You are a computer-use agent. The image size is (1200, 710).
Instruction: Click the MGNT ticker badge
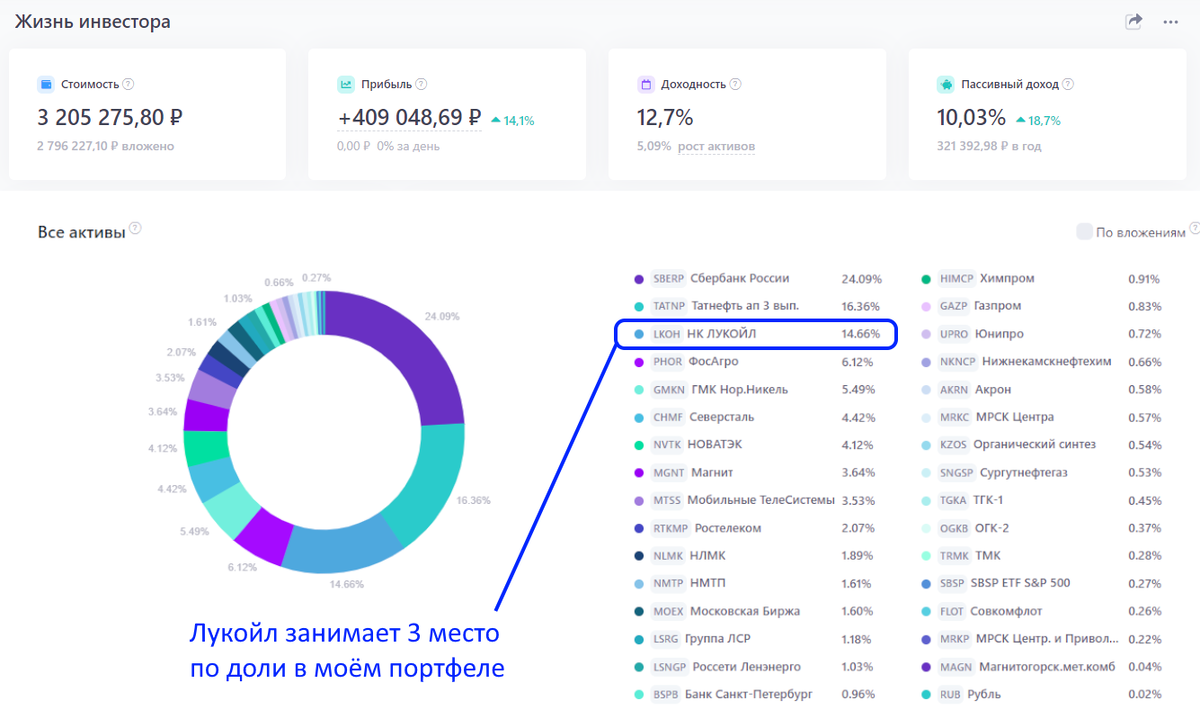tap(668, 473)
